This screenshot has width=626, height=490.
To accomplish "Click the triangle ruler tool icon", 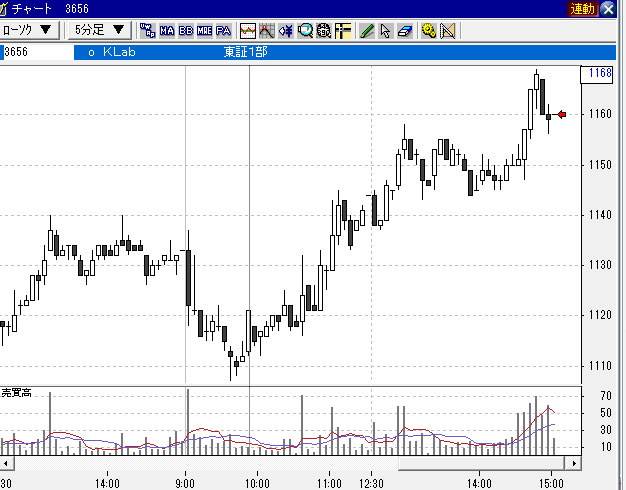I will point(448,31).
